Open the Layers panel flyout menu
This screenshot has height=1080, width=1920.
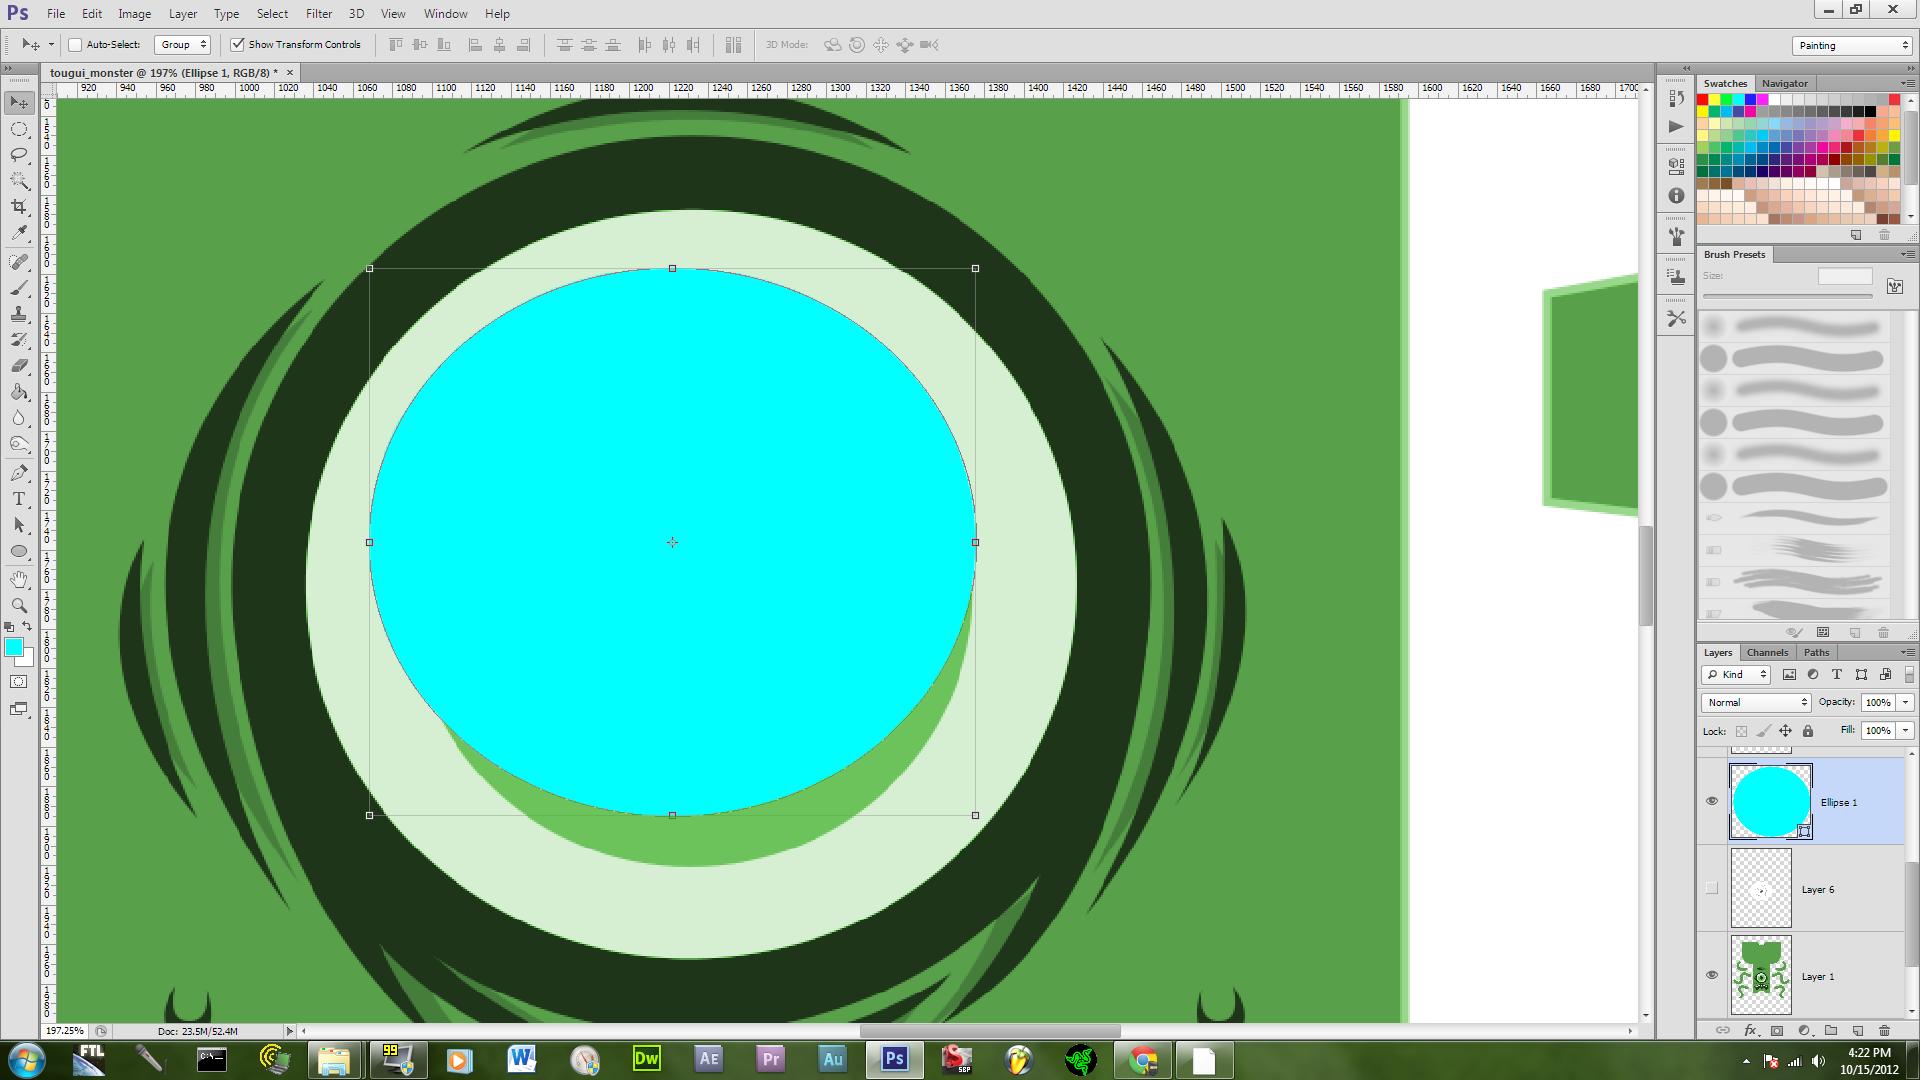(x=1906, y=652)
